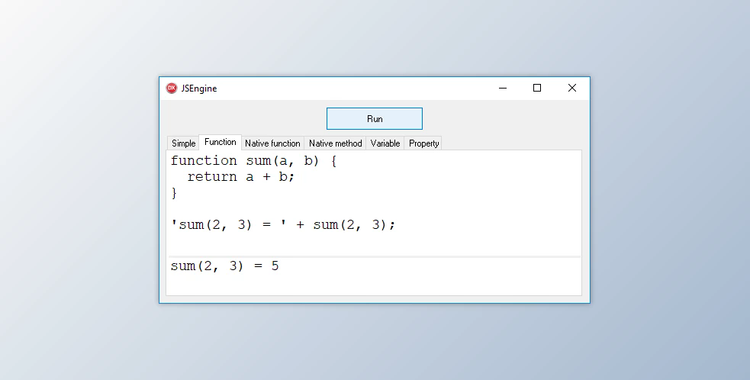Minimize the JSEngine window
The width and height of the screenshot is (750, 380).
click(503, 88)
